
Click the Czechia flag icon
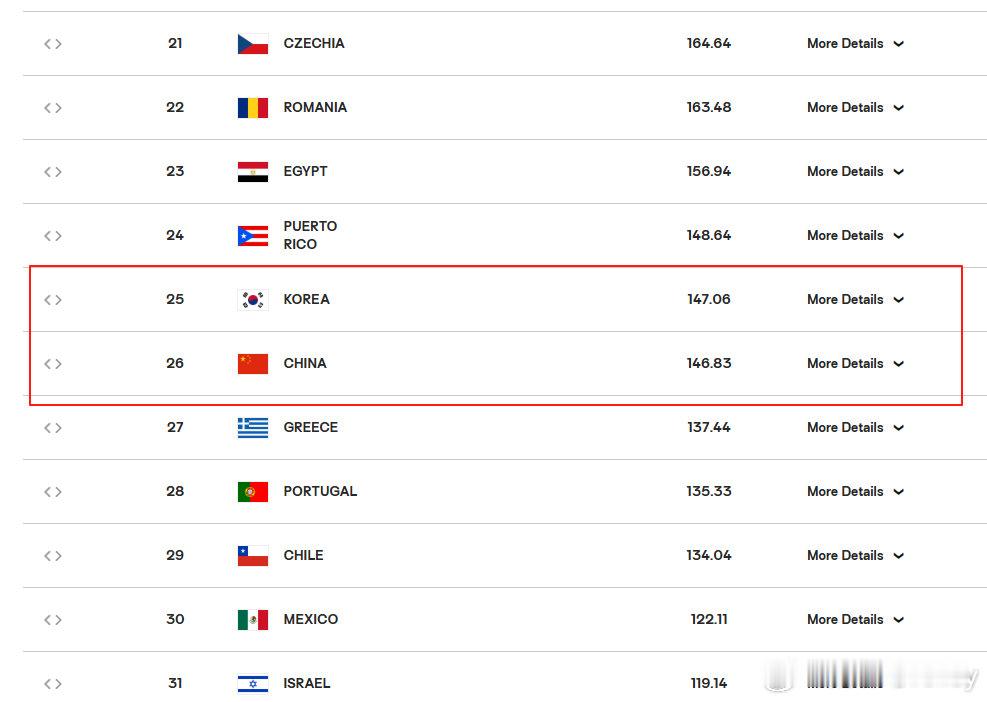[x=252, y=43]
